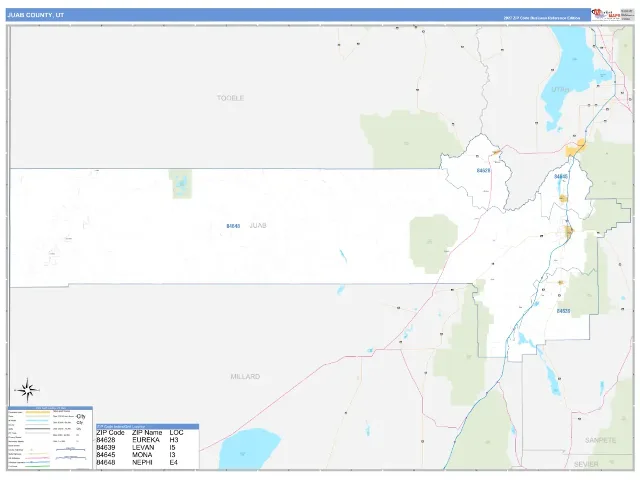This screenshot has height=480, width=640.
Task: Click 84628 in the ZIP index table
Action: coord(106,440)
